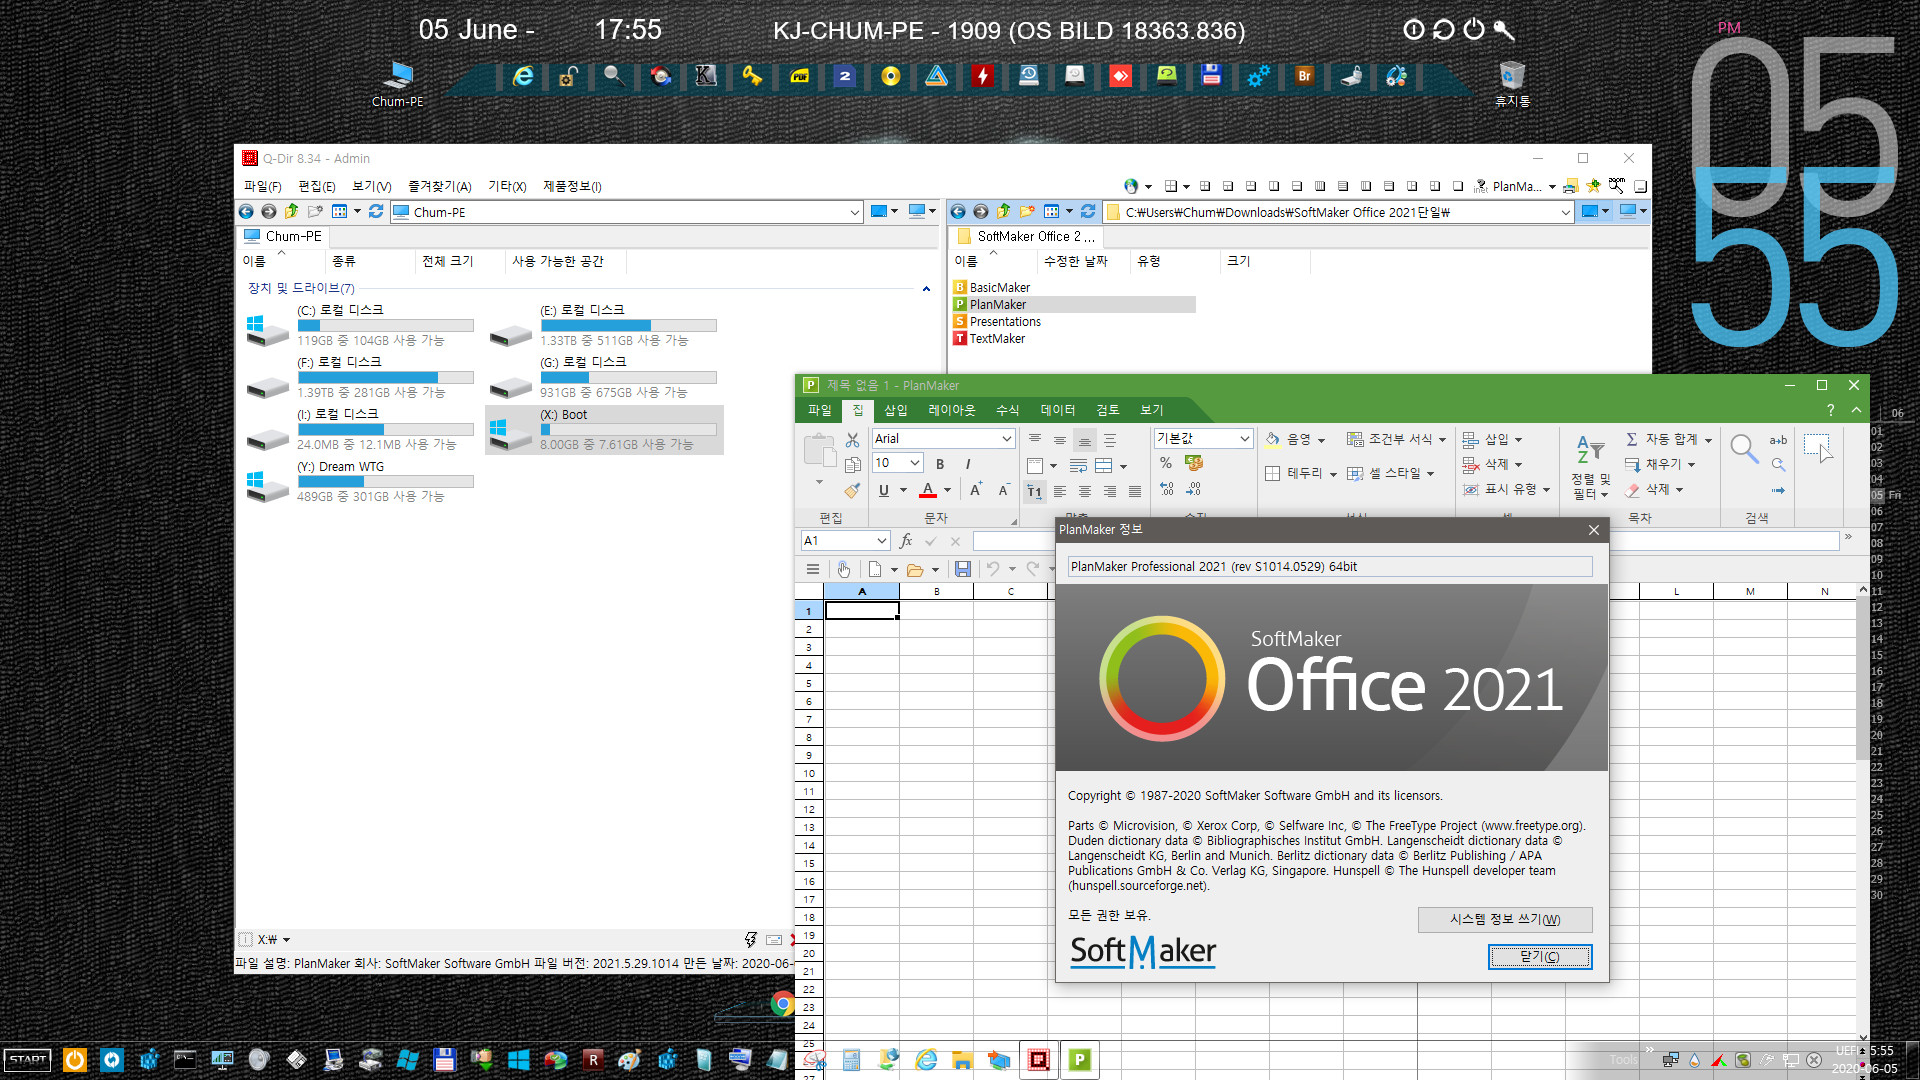Open the hamburger menu icon in PlanMaker
This screenshot has width=1920, height=1080.
point(813,569)
